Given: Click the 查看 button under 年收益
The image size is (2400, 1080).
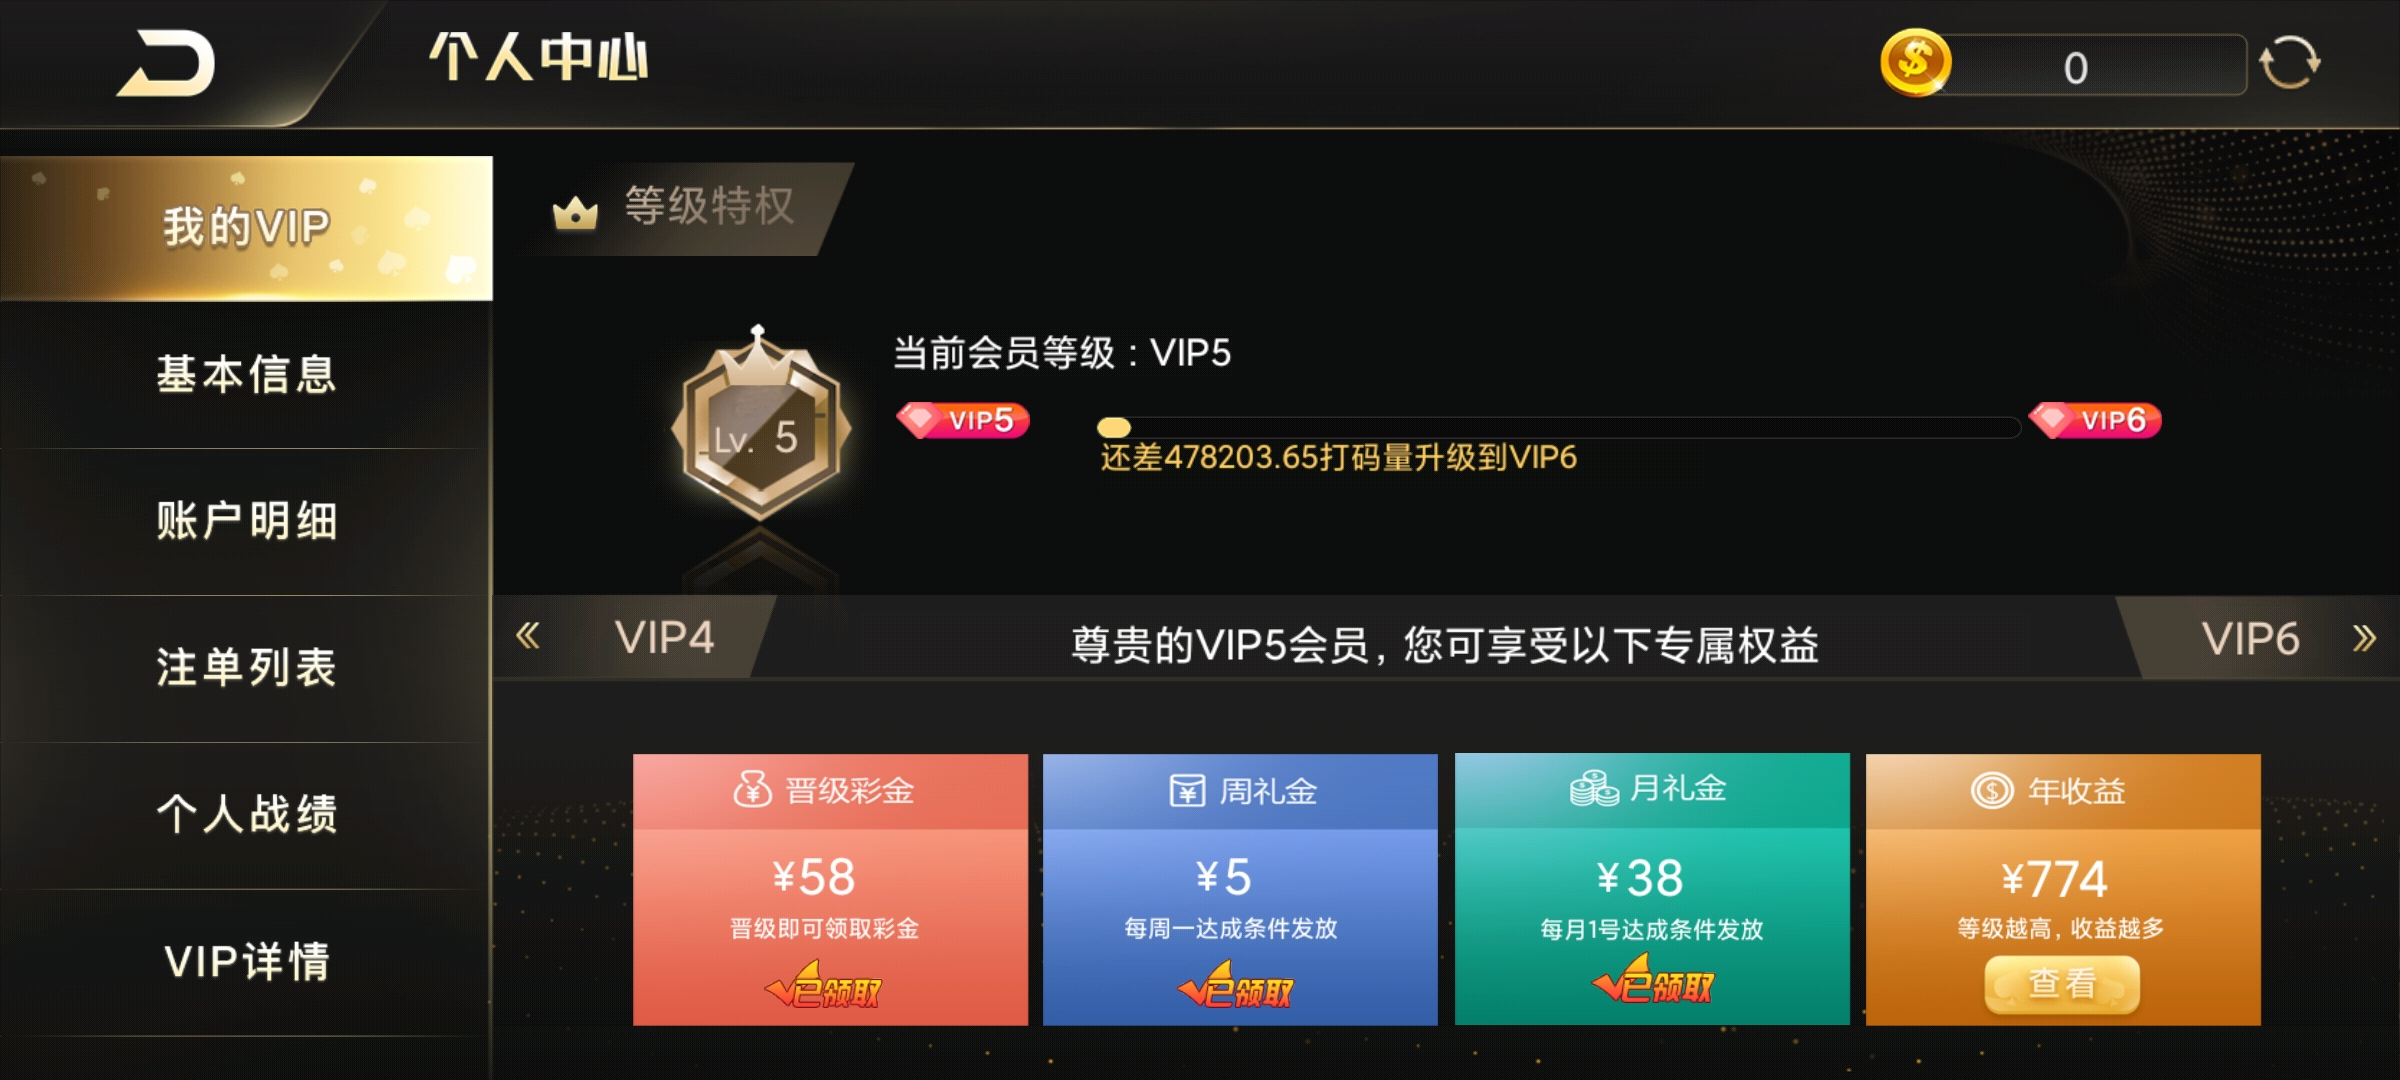Looking at the screenshot, I should click(x=2062, y=984).
